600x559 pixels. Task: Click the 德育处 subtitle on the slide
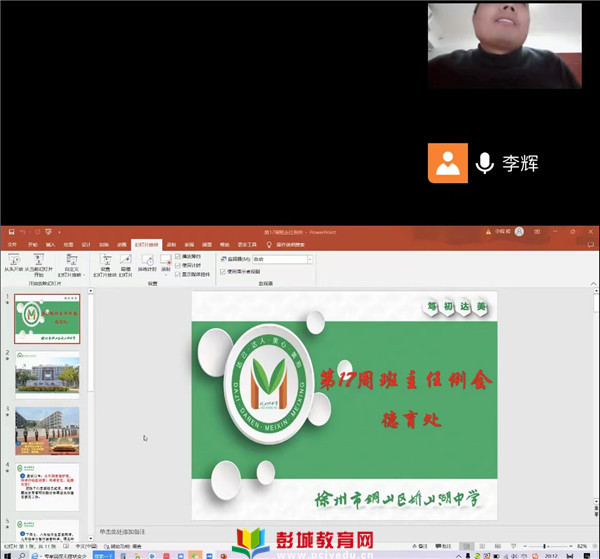coord(411,420)
